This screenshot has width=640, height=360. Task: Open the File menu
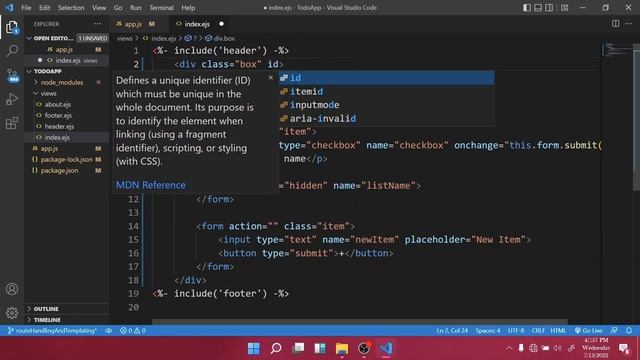tap(26, 8)
